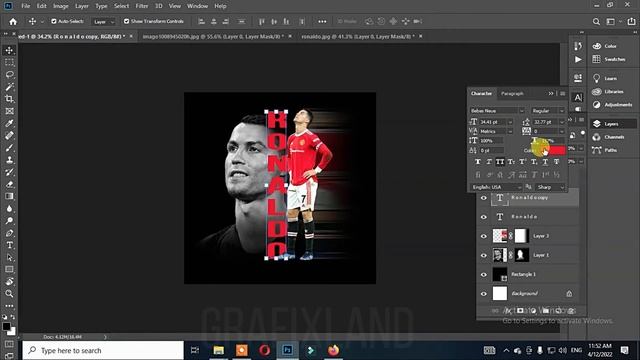Screen dimensions: 640x360
Task: Select the Blur tool
Action: coord(9,209)
